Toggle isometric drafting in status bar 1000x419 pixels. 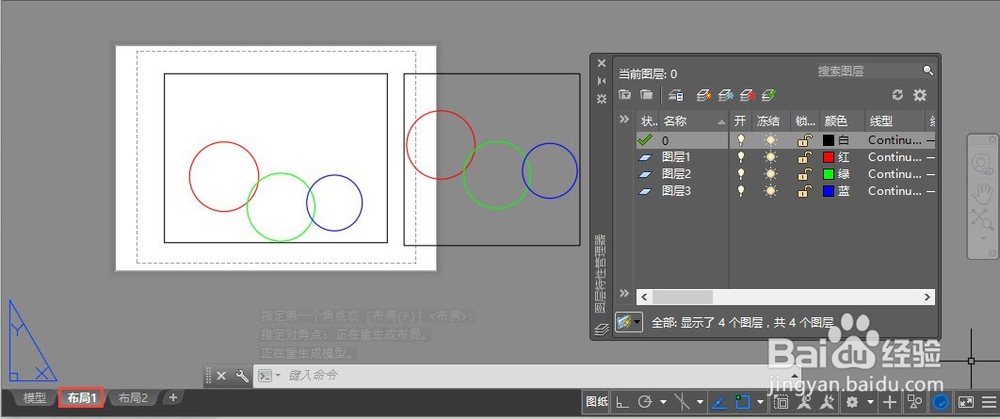[x=682, y=402]
